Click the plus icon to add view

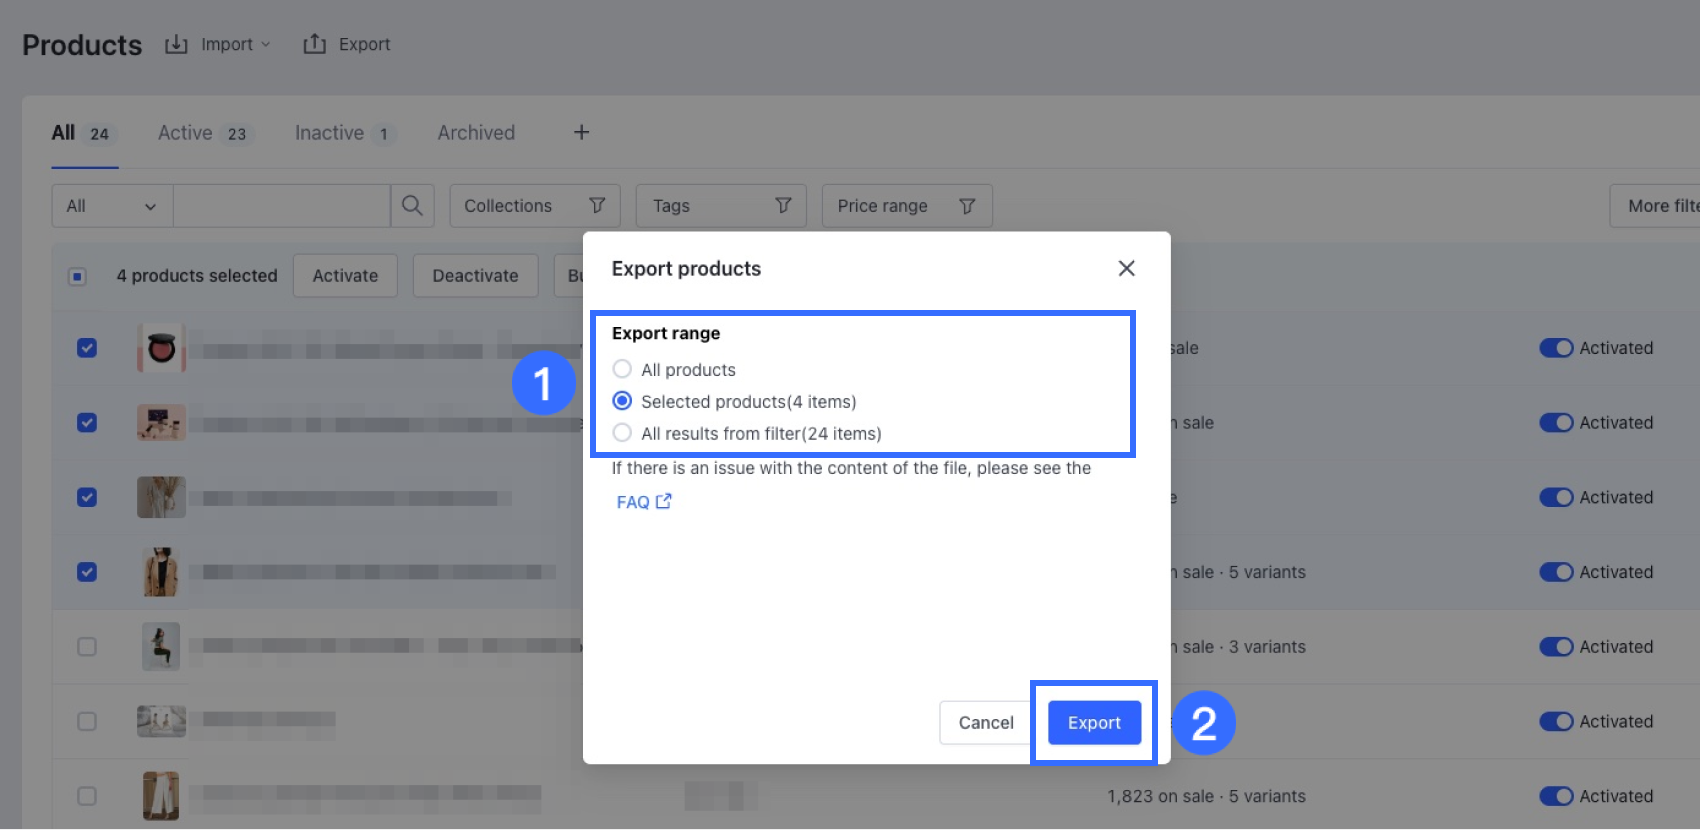pyautogui.click(x=581, y=133)
